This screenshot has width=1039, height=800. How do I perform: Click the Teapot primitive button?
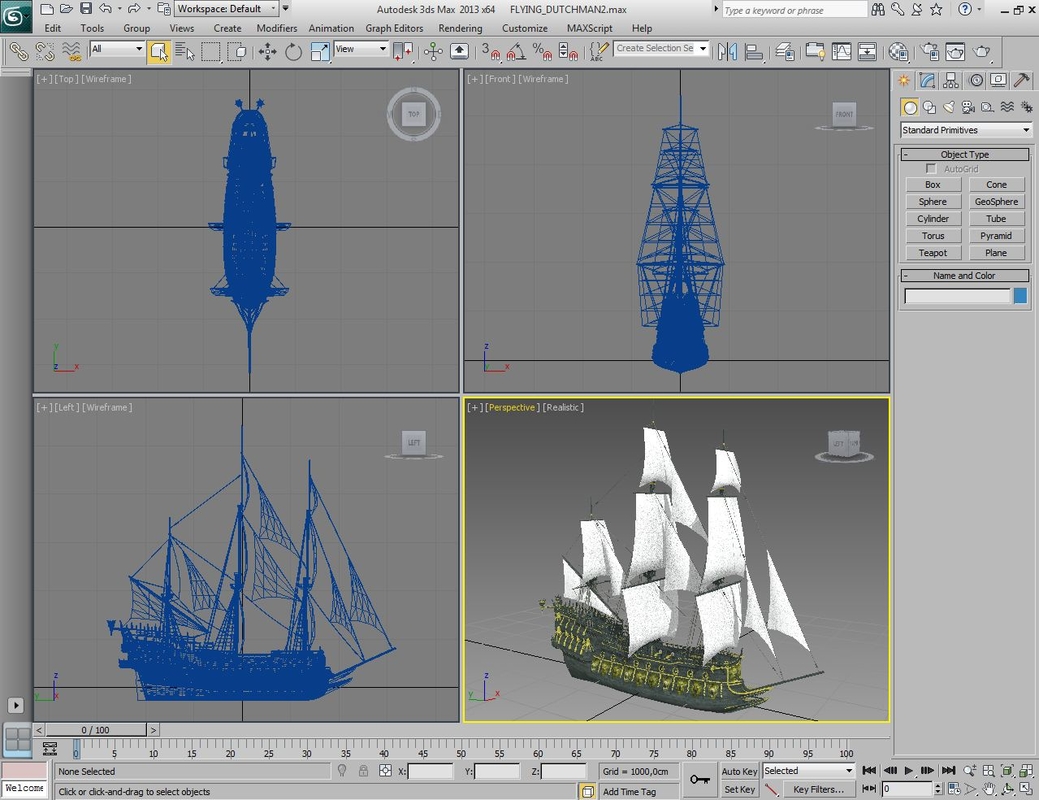tap(933, 253)
